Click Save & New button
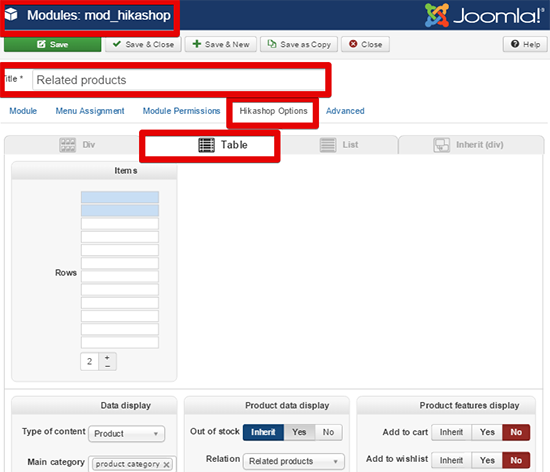This screenshot has width=550, height=472. click(221, 44)
